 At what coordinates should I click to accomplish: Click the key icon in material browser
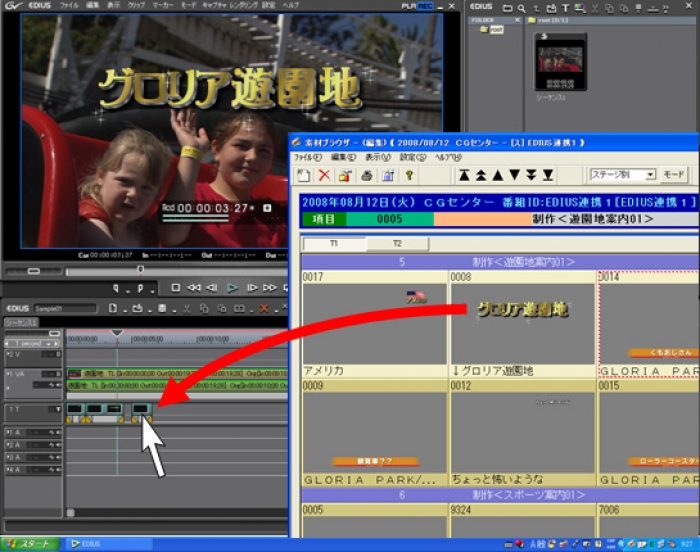tap(409, 175)
